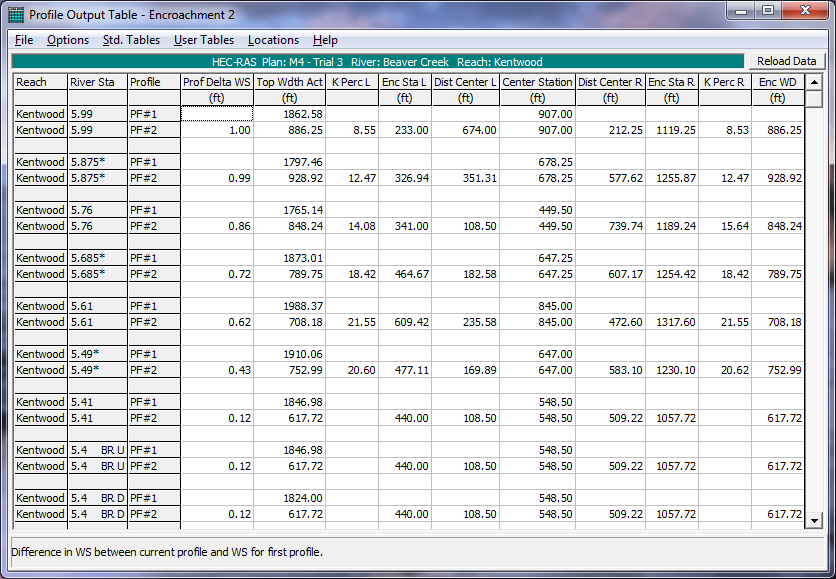Open the Std. Tables menu
This screenshot has height=579, width=836.
pyautogui.click(x=131, y=40)
